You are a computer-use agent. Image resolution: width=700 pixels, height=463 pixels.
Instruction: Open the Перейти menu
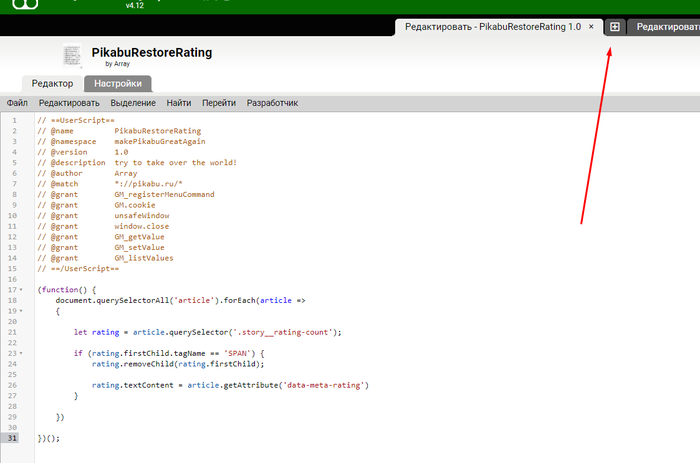point(219,102)
